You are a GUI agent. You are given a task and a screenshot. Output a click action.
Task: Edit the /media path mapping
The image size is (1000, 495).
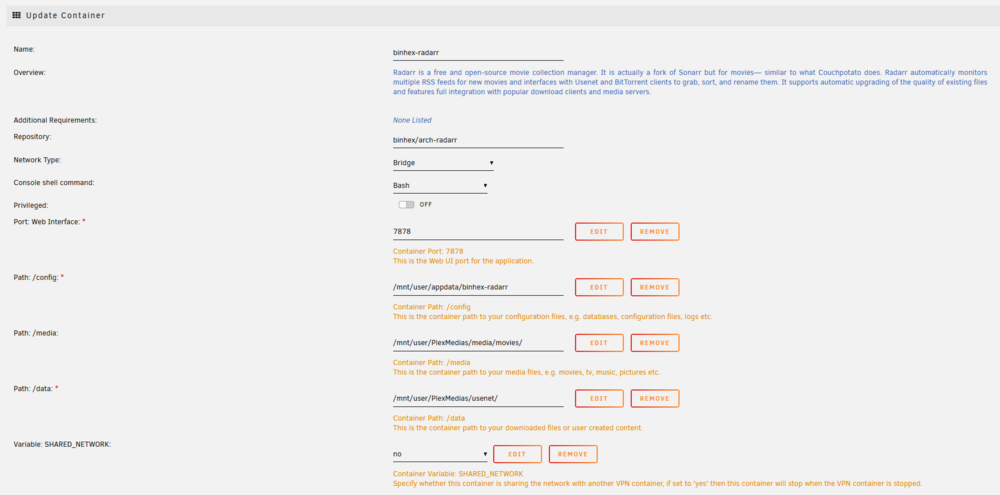[x=599, y=343]
